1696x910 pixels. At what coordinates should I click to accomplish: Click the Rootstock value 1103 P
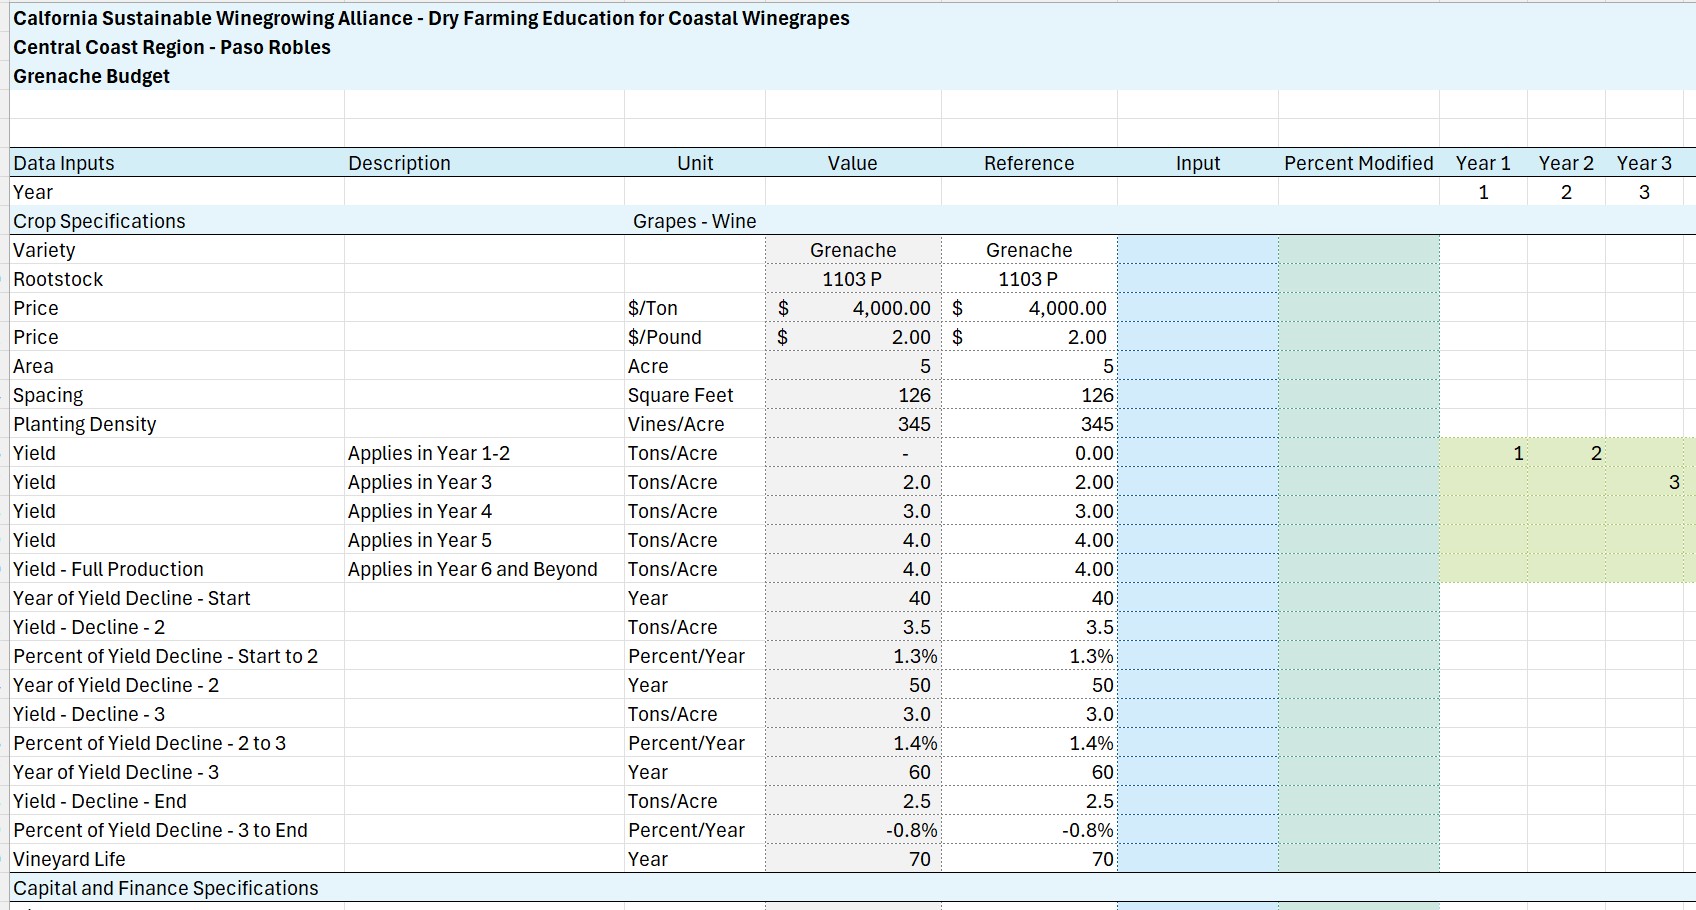coord(853,279)
